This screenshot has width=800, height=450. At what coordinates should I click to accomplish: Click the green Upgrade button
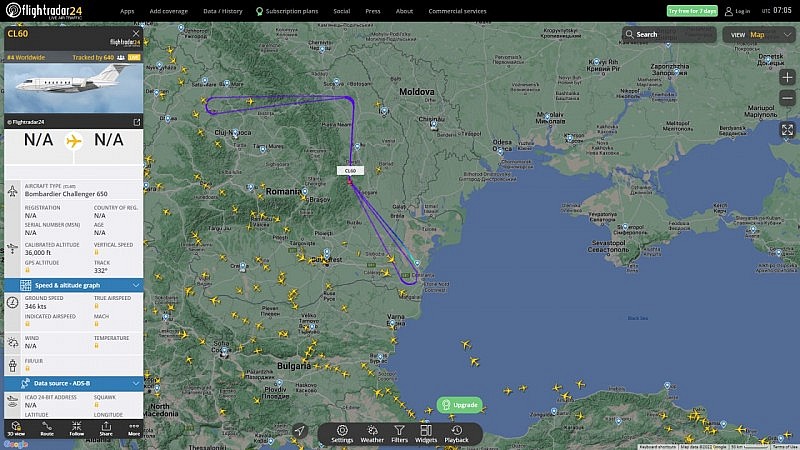click(460, 405)
